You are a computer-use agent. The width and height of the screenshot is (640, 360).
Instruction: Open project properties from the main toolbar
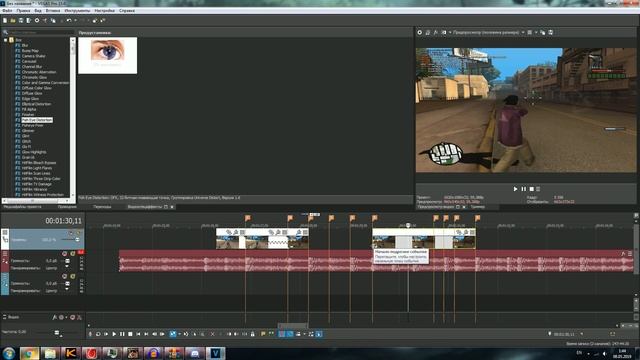[37, 20]
